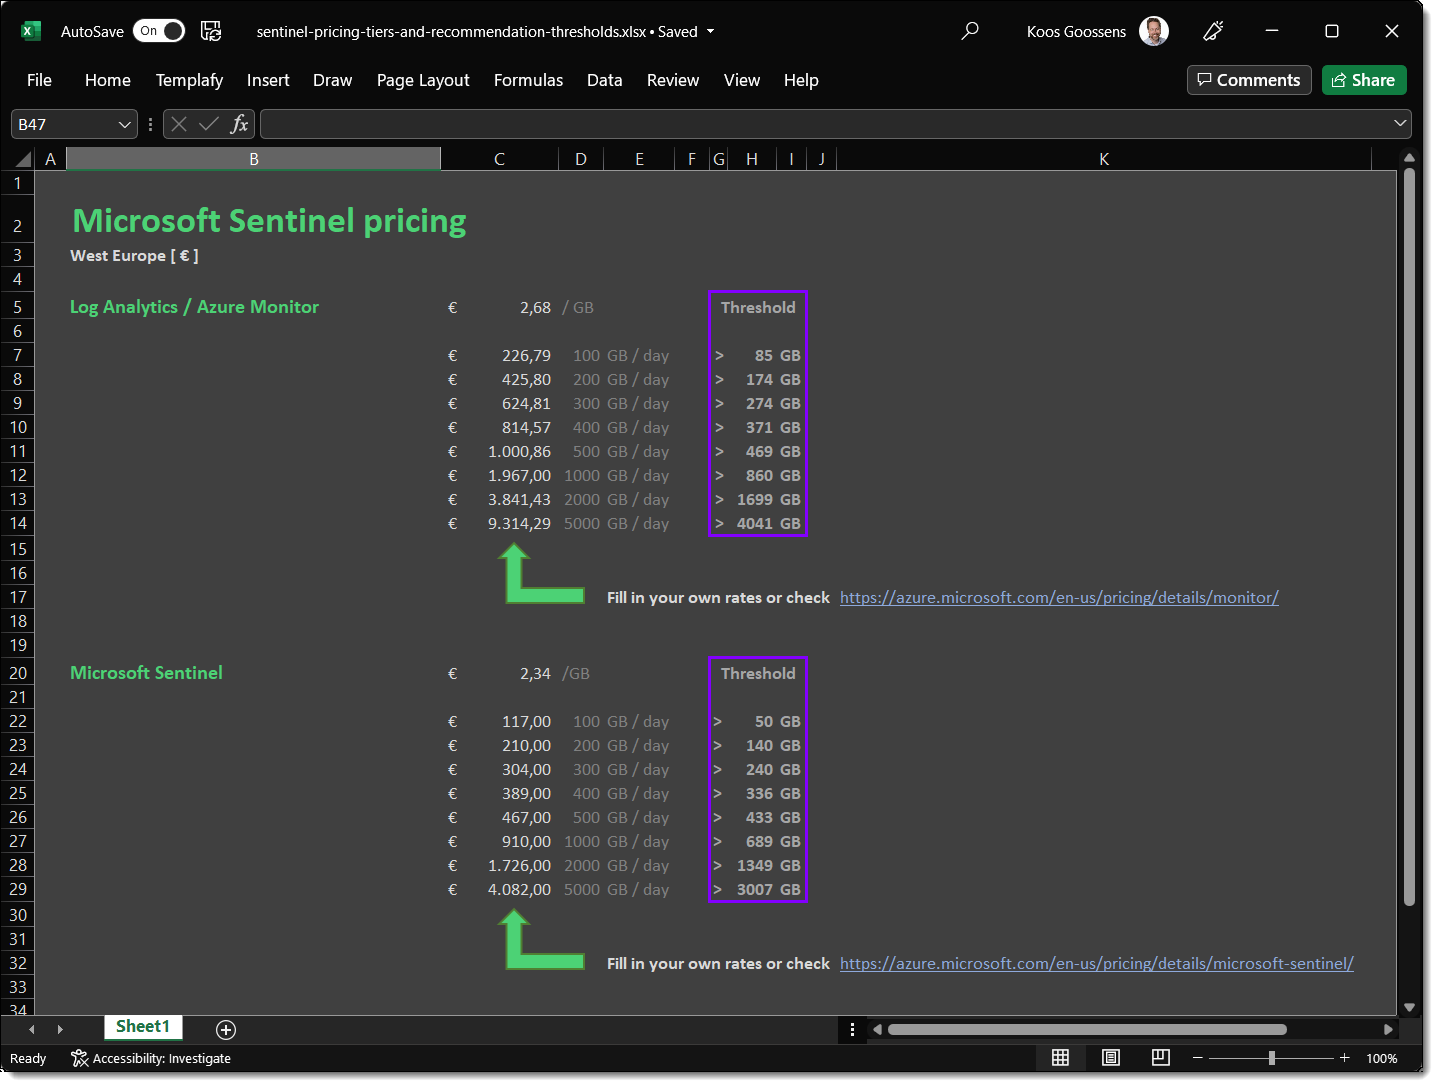Click horizontal scrollbar left arrow
This screenshot has width=1438, height=1087.
point(877,1029)
